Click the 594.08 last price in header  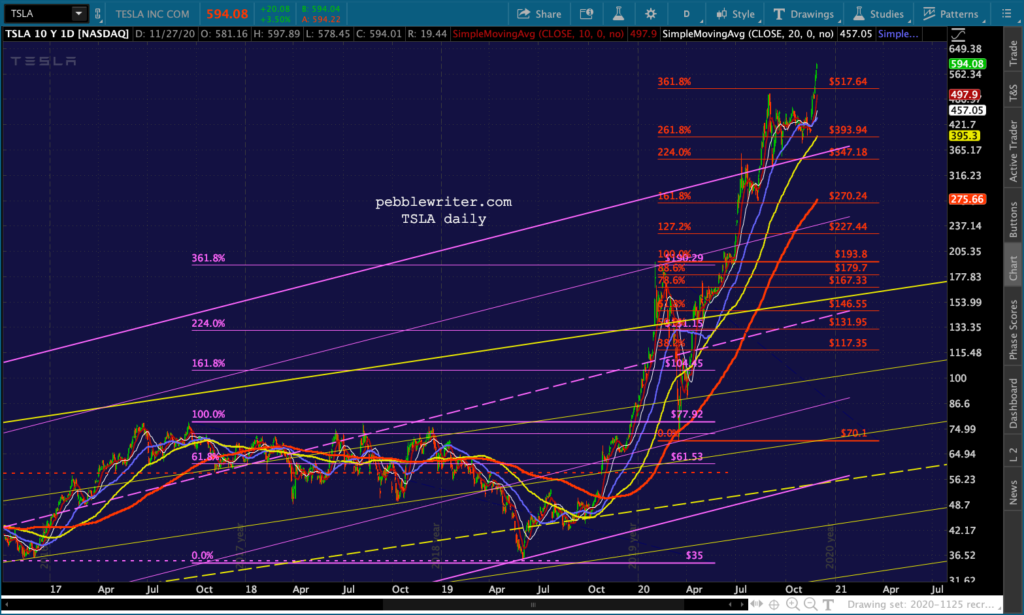(x=227, y=14)
